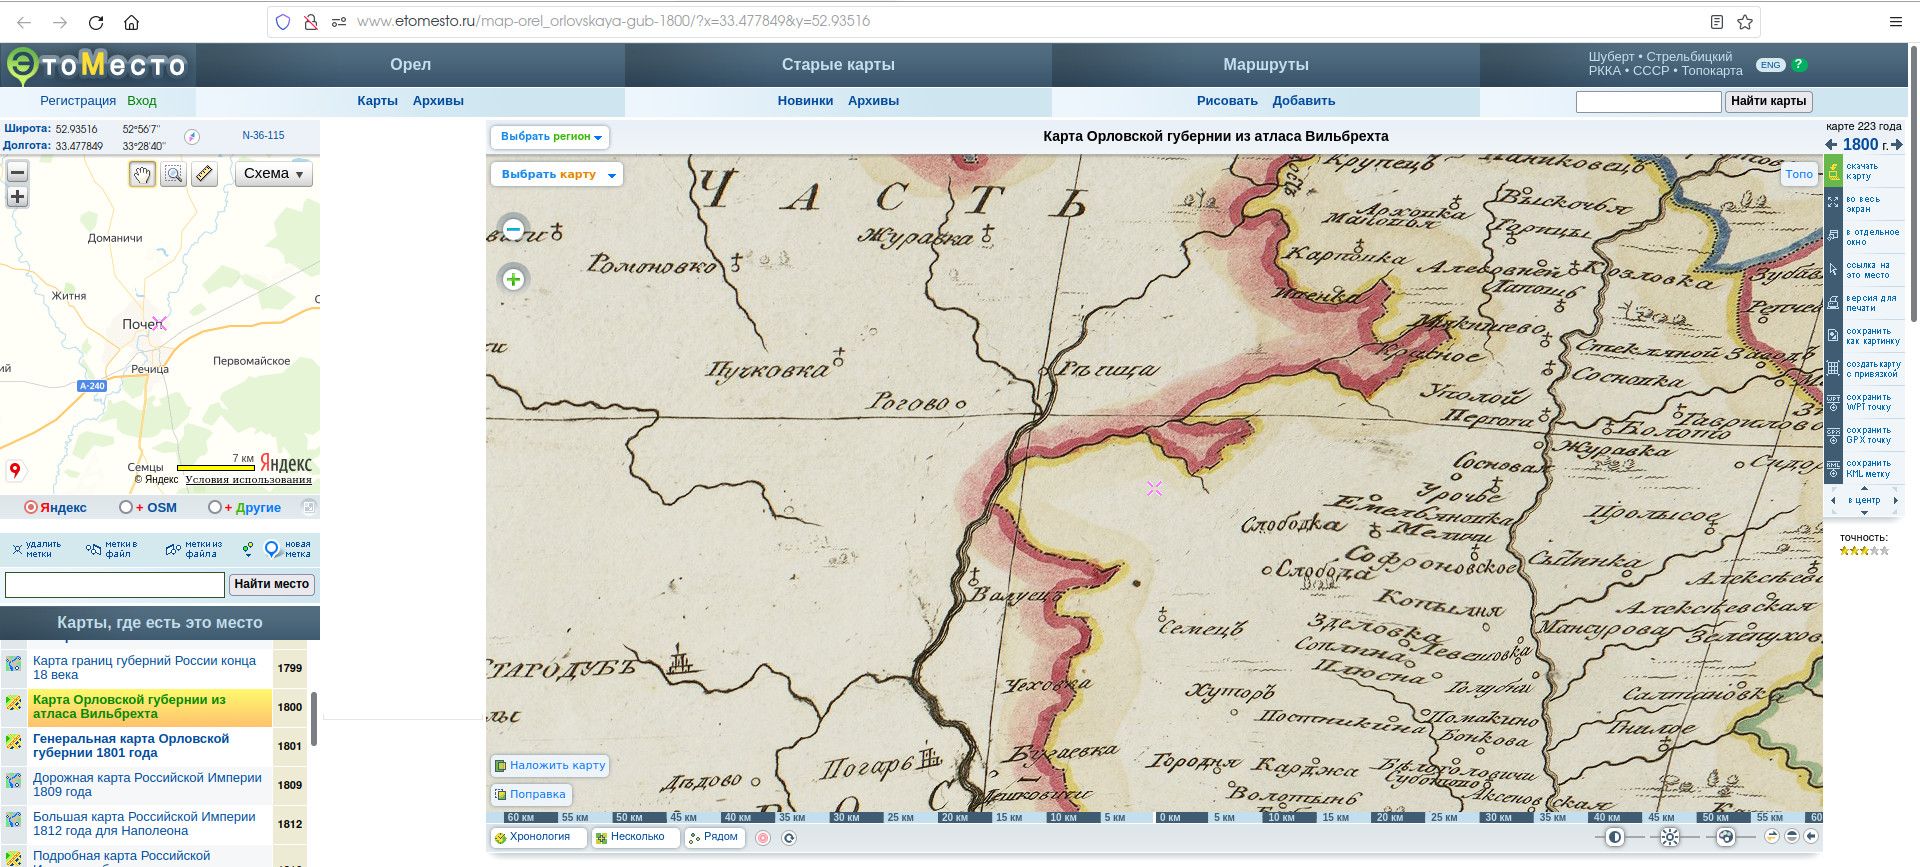The width and height of the screenshot is (1920, 867).
Task: Click the half-filled circle split view icon
Action: coord(1792,836)
